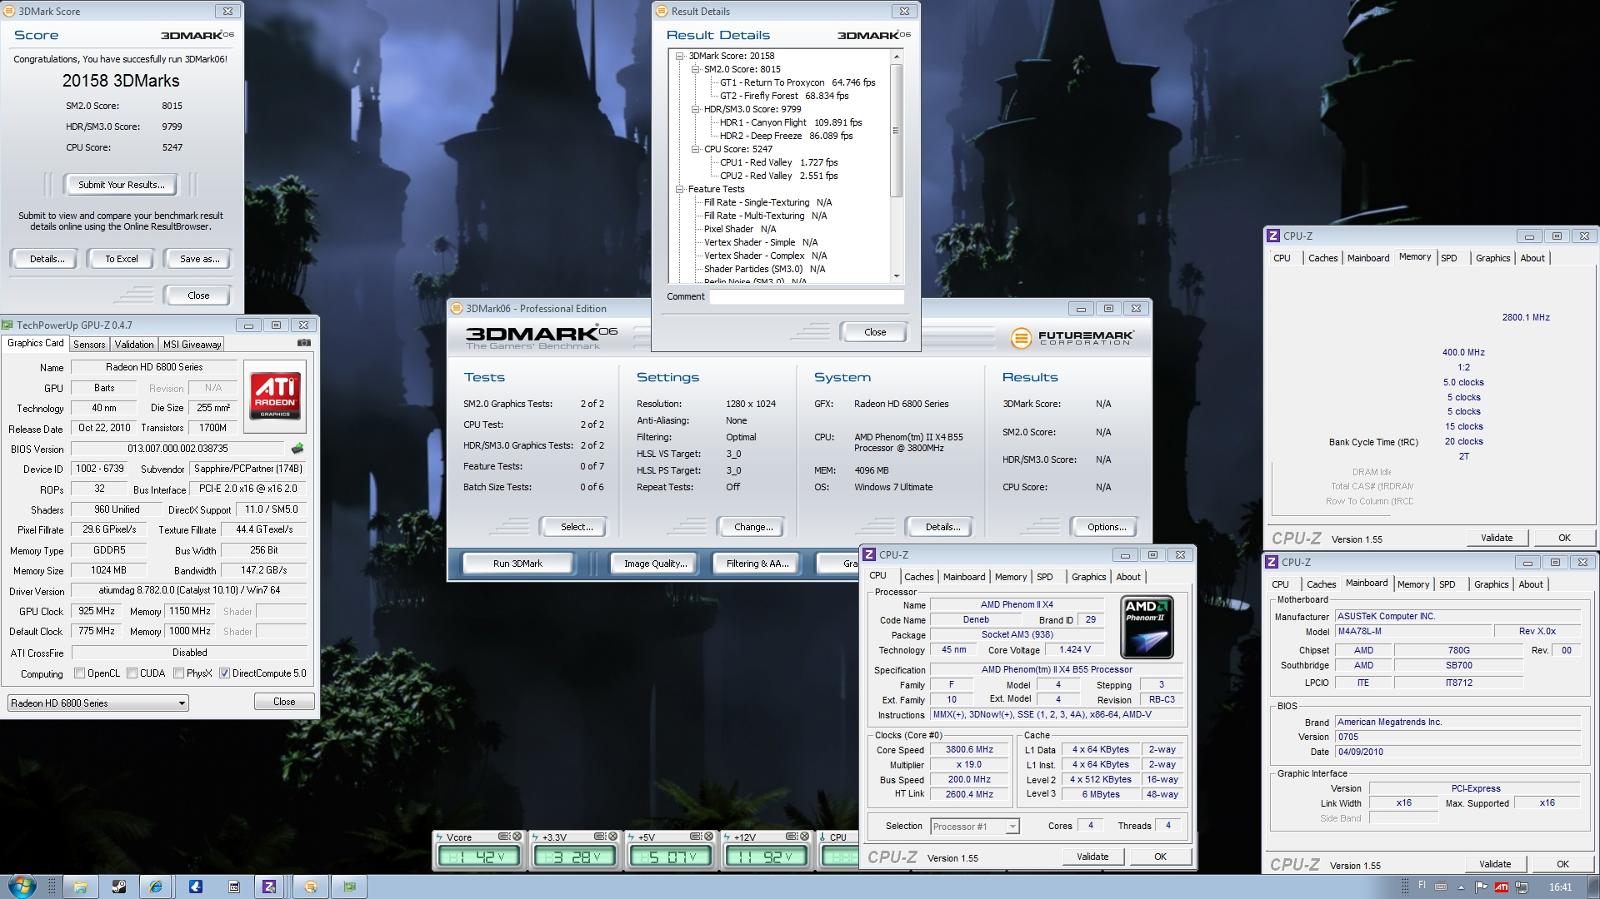Click the Submit Your Results button

coord(121,184)
